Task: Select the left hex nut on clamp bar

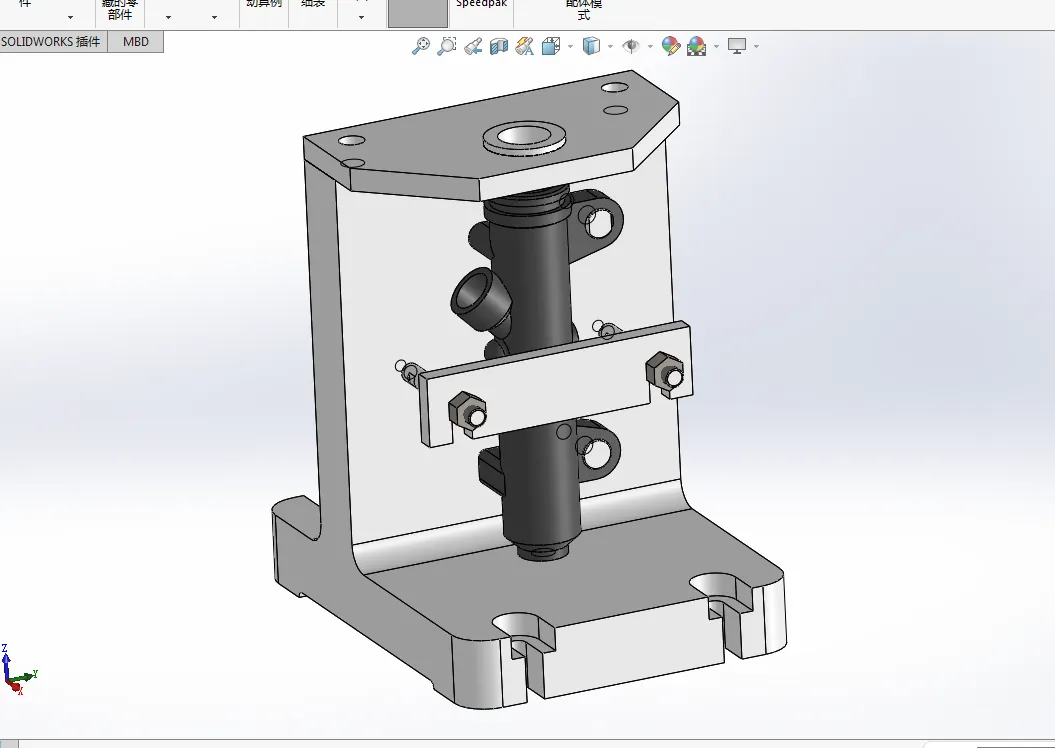Action: 467,409
